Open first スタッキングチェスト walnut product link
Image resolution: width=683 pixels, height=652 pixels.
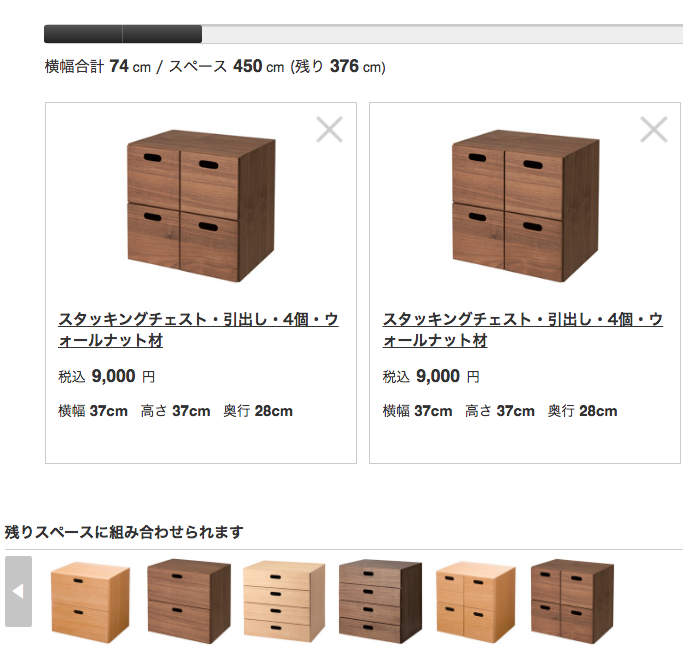click(198, 330)
